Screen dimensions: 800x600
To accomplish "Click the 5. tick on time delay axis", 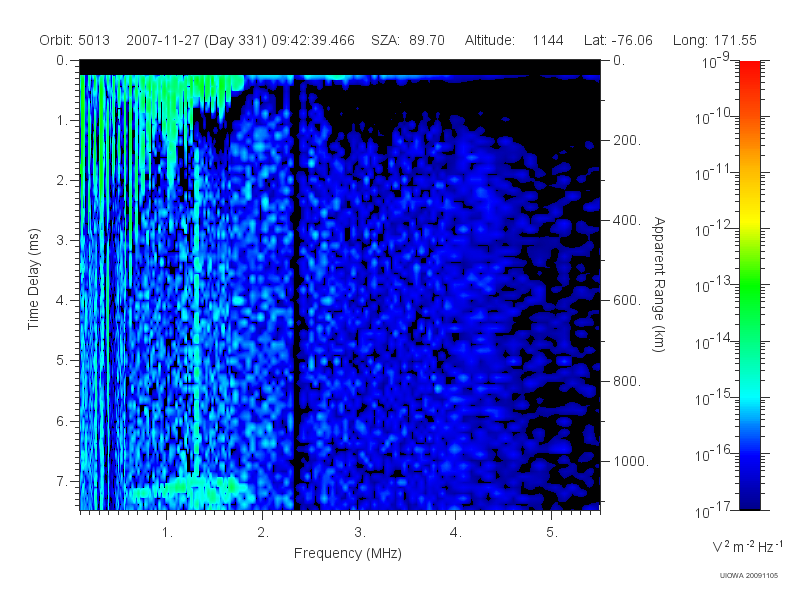I will point(61,360).
